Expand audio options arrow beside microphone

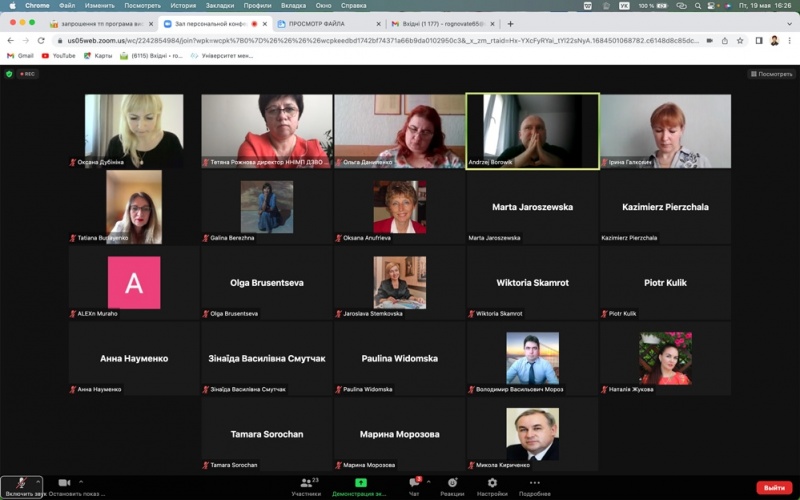36,481
